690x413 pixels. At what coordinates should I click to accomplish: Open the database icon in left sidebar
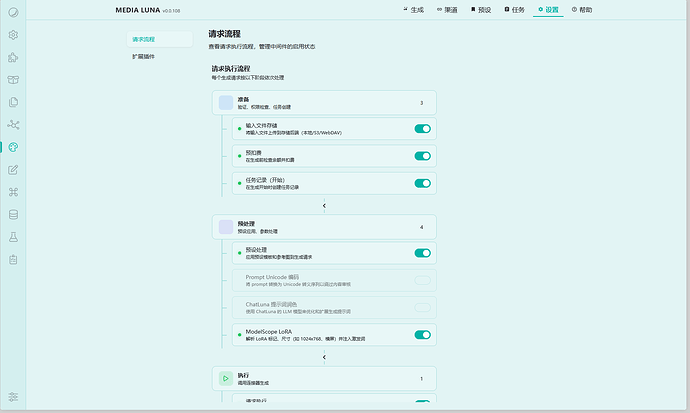coord(14,214)
